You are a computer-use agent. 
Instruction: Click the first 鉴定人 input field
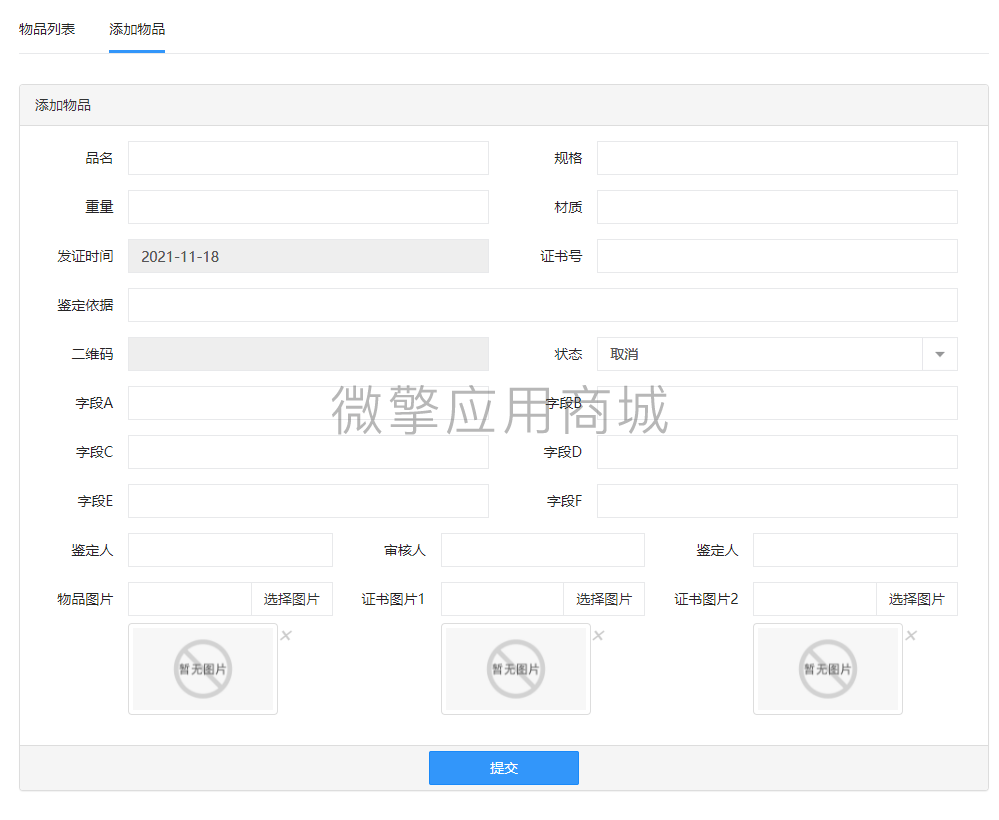coord(231,550)
